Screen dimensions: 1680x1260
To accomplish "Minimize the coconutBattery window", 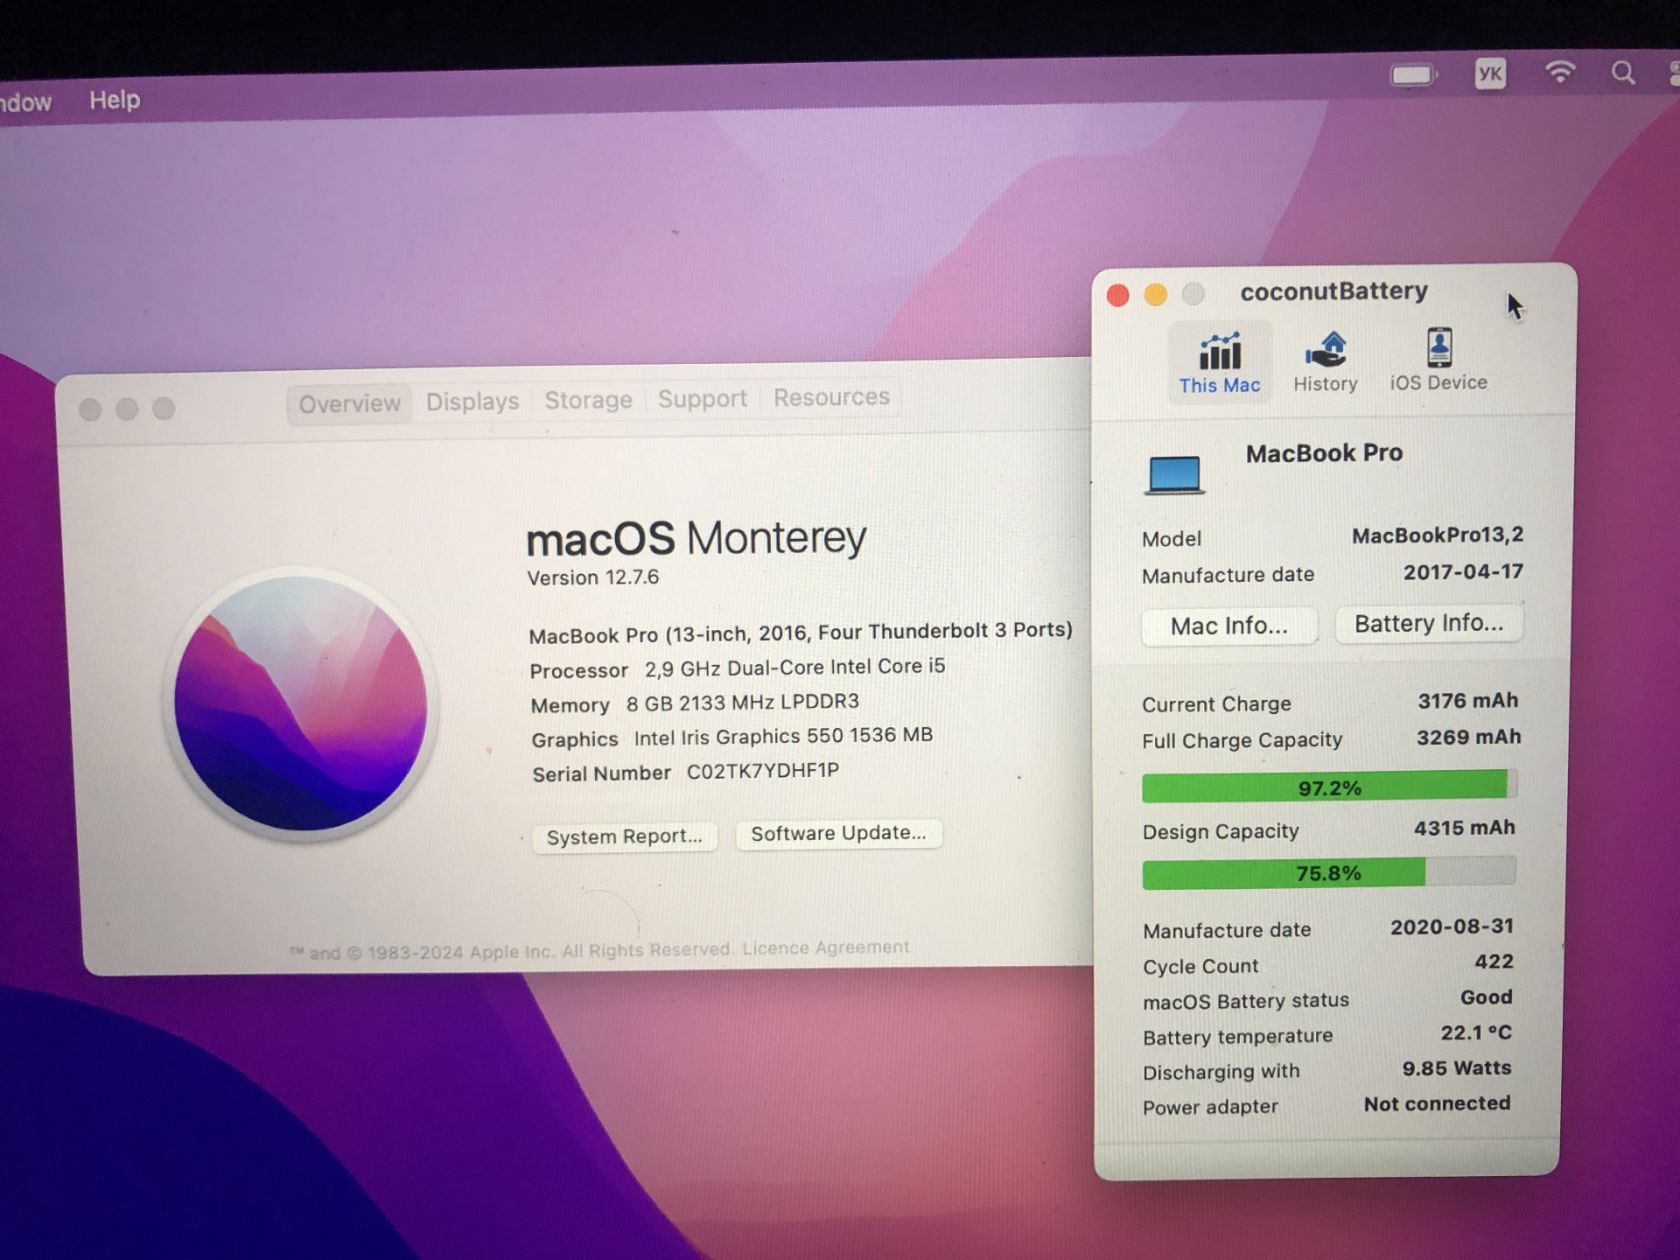I will 1155,294.
